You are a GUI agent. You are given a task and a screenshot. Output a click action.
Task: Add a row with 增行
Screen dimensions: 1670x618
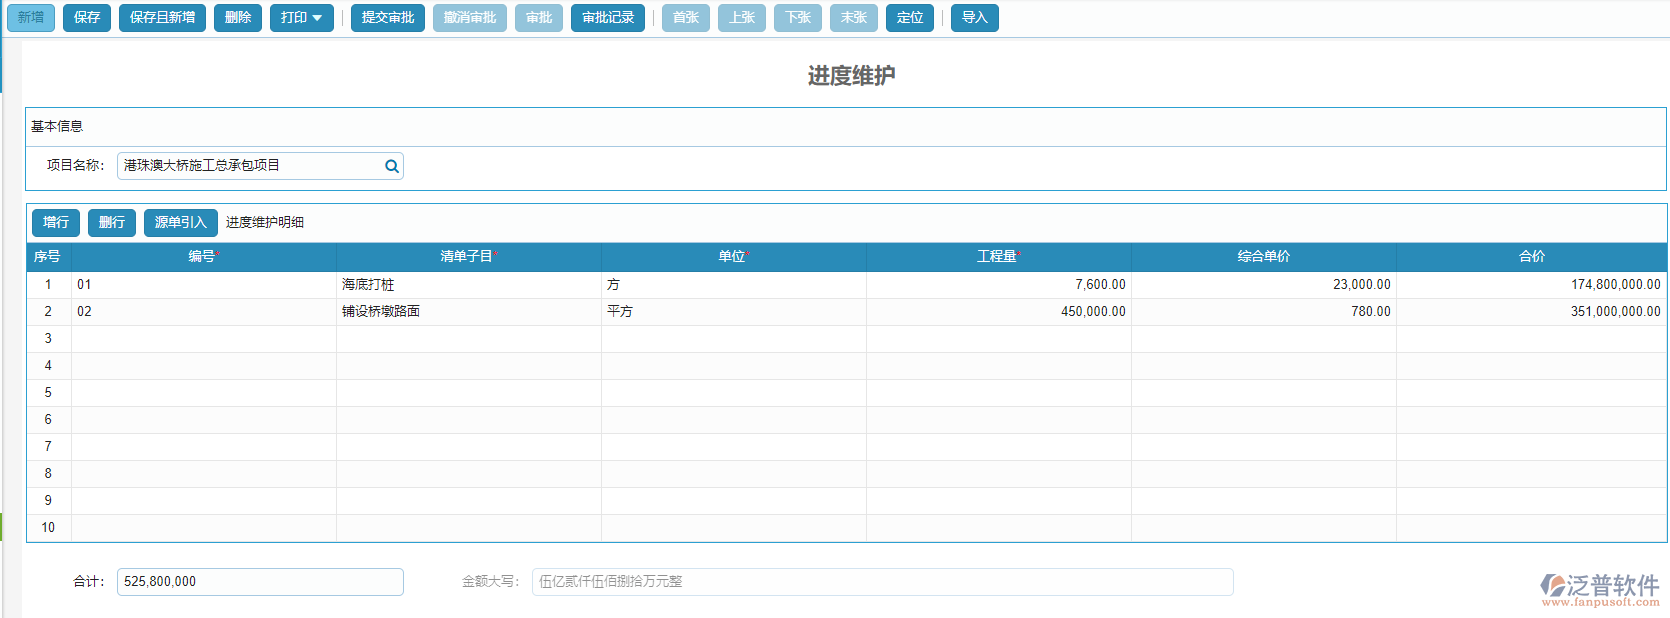click(56, 222)
